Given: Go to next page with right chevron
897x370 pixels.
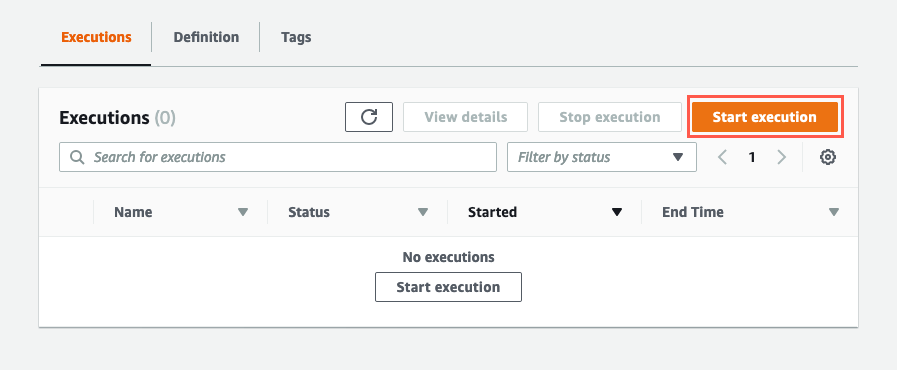Looking at the screenshot, I should 781,157.
